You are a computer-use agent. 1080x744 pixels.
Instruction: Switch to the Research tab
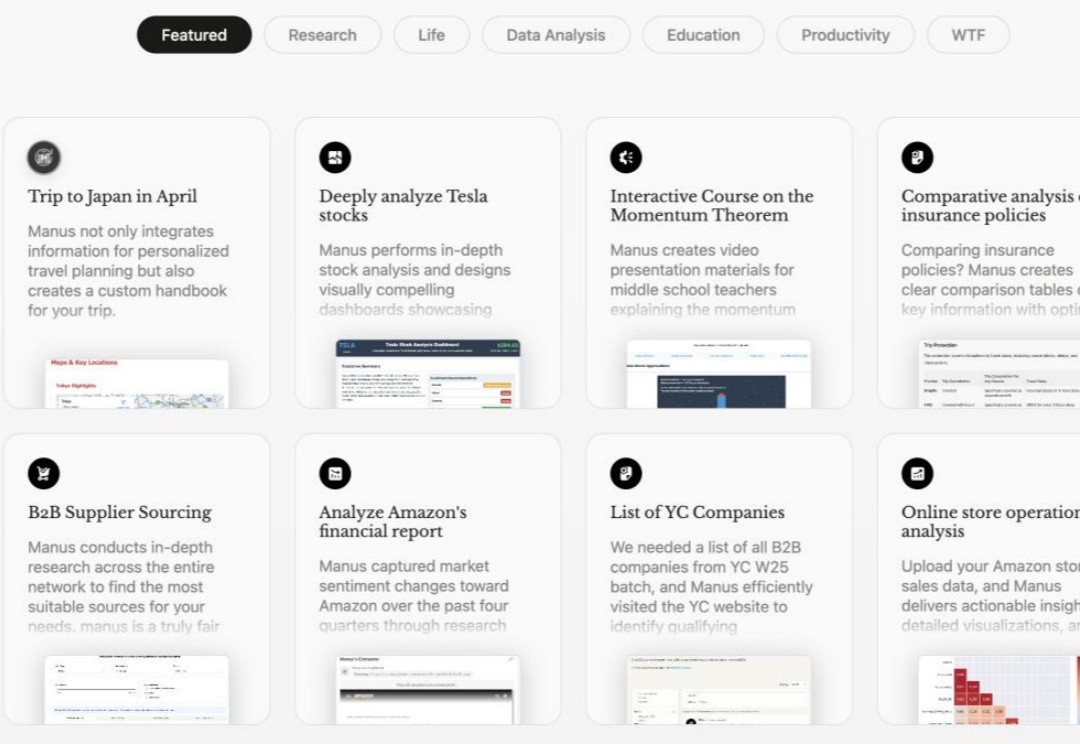point(322,35)
